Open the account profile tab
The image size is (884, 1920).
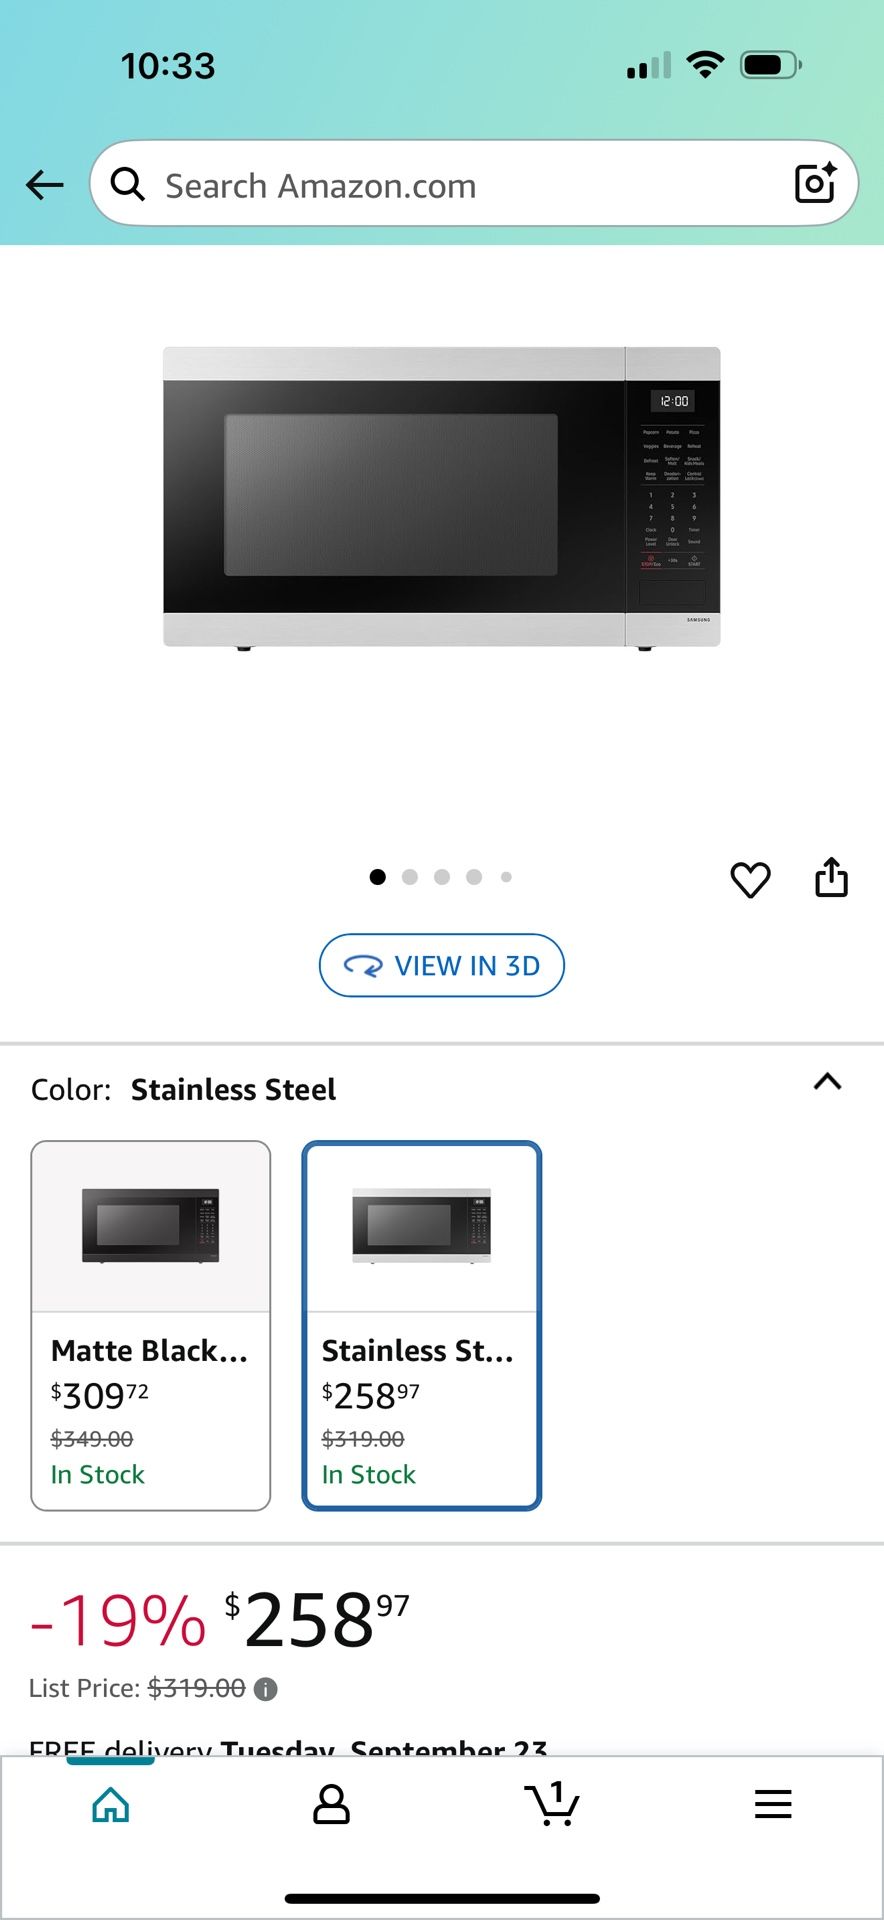[331, 1804]
